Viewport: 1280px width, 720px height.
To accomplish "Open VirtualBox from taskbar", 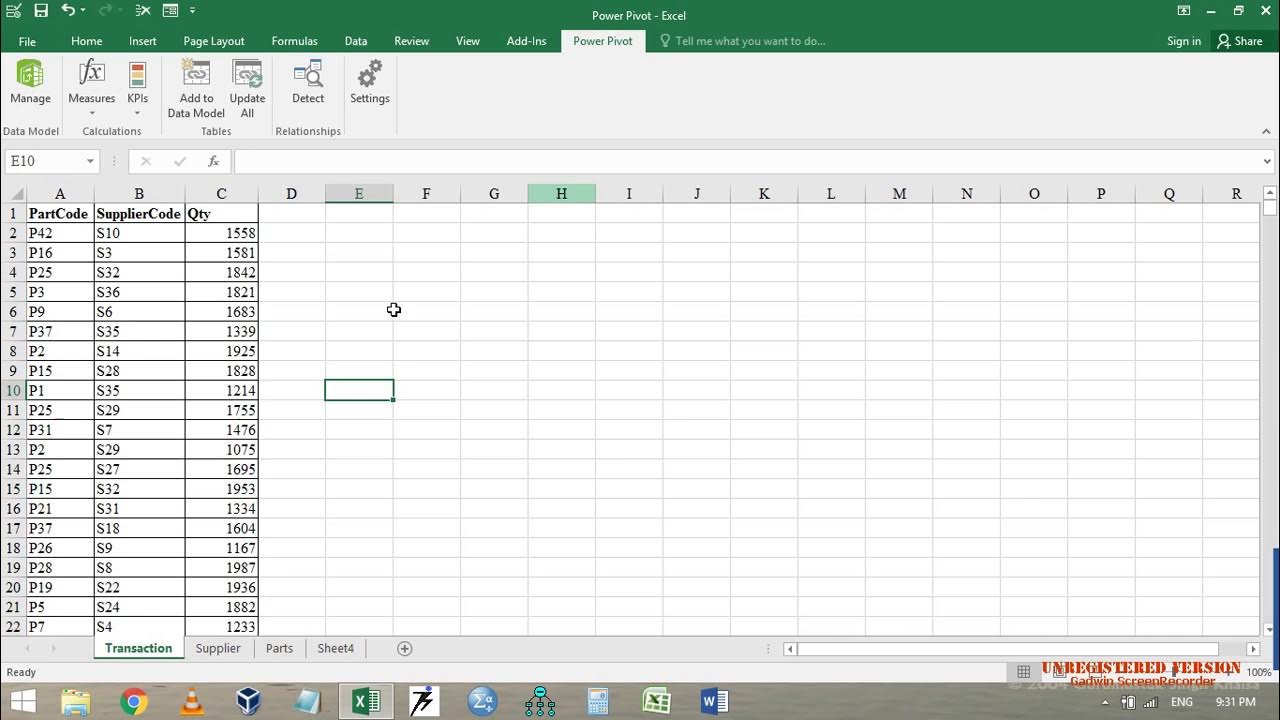I will coord(249,702).
